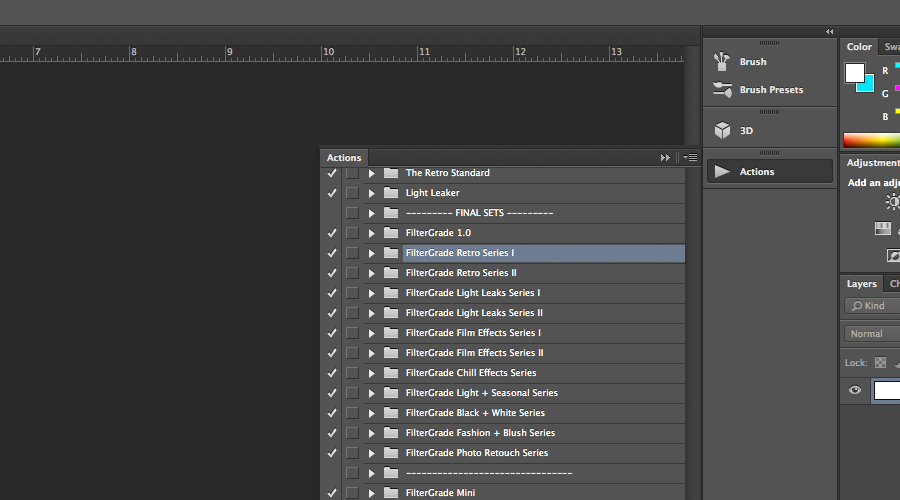Switch to the Channels tab
This screenshot has width=900, height=500.
[x=893, y=284]
